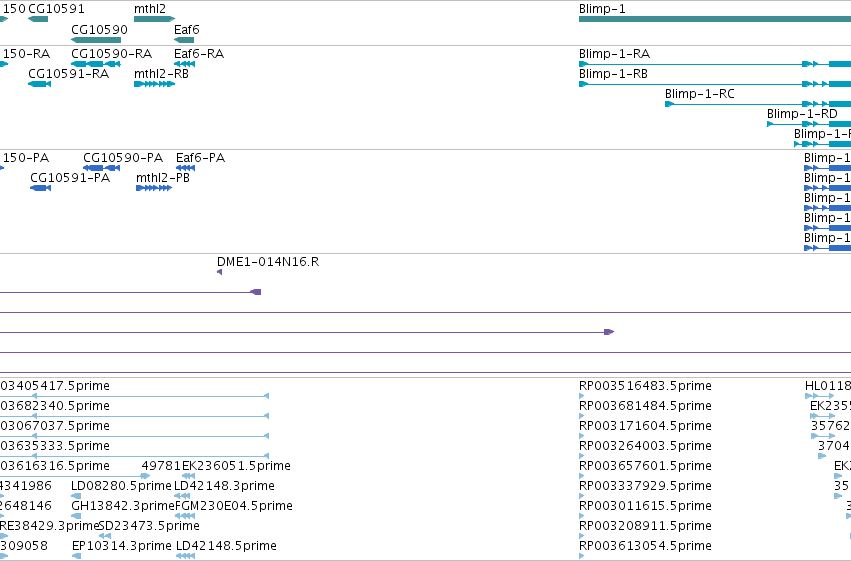Click the DME1-014N16.R label

point(268,262)
